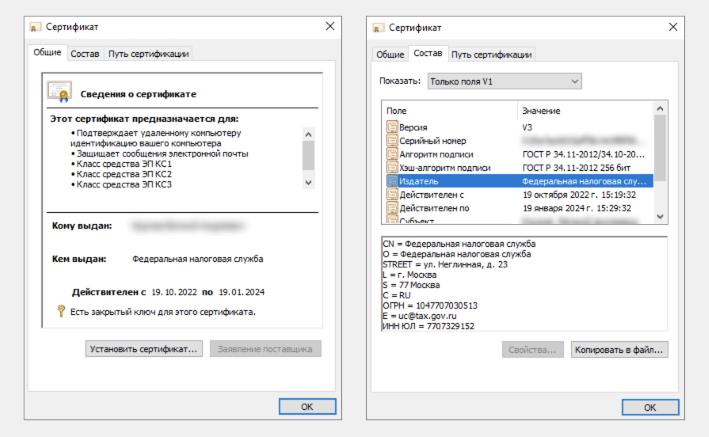This screenshot has width=709, height=437.
Task: Click the Поле column header
Action: (450, 110)
